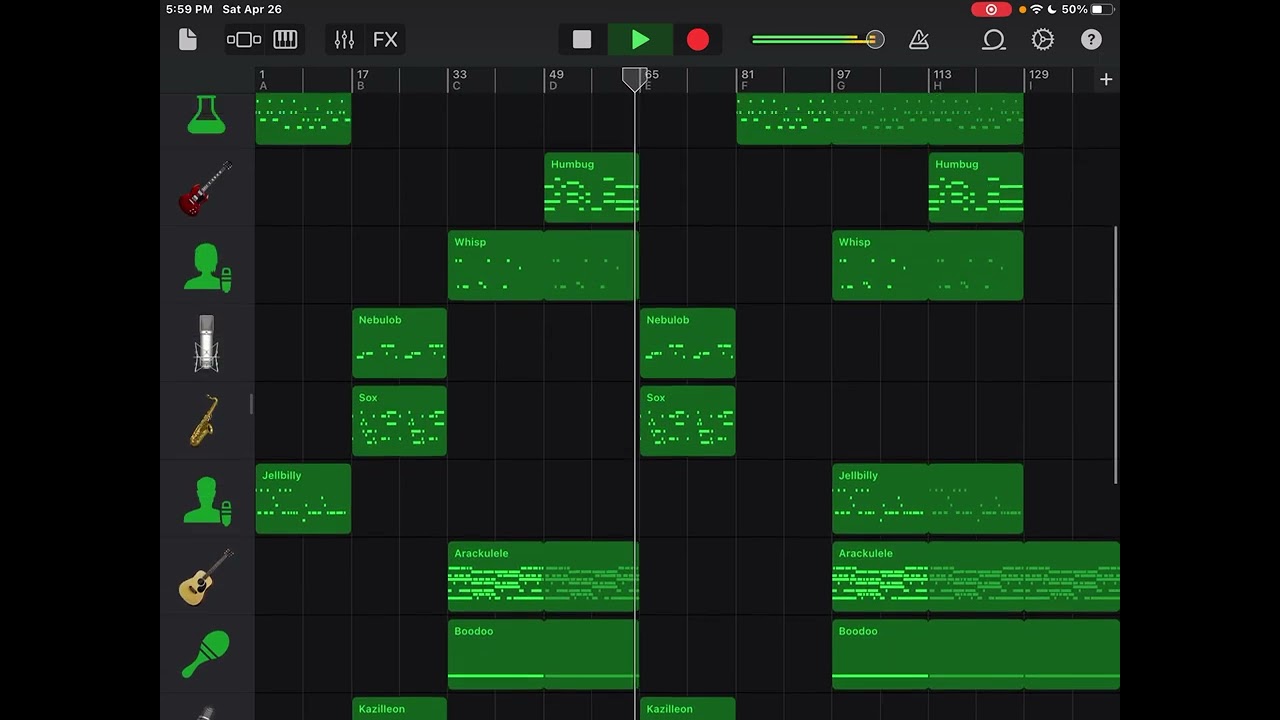Switch to Tracks view button
This screenshot has height=720, width=1280.
point(244,40)
